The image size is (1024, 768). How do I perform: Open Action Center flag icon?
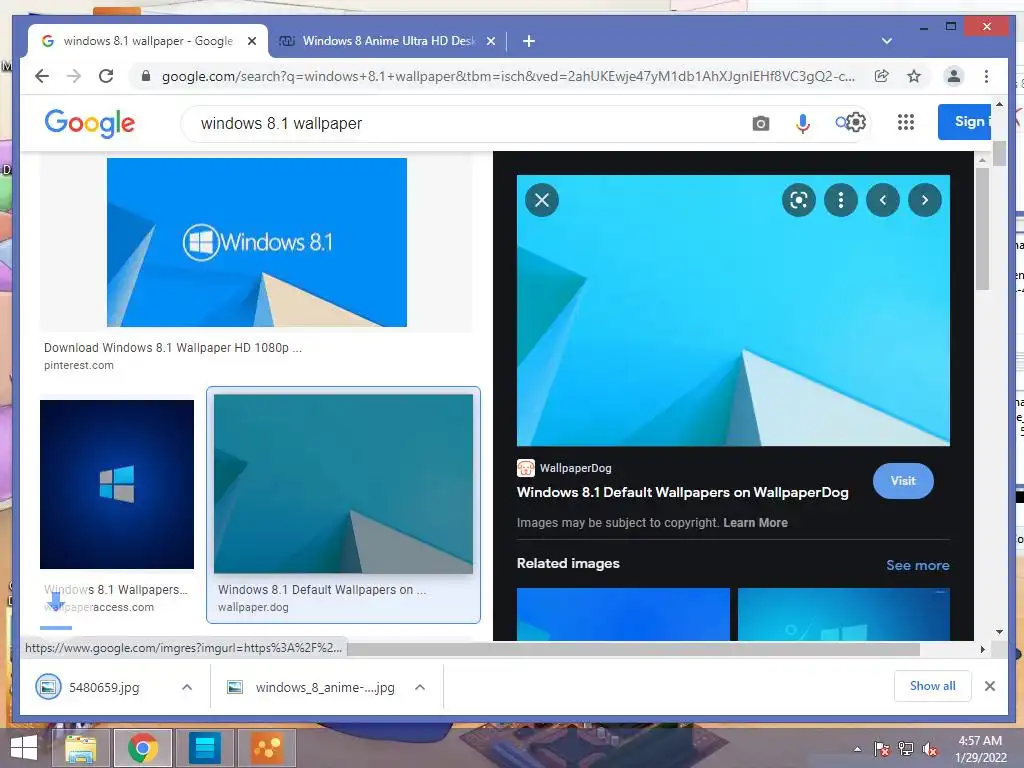coord(882,750)
